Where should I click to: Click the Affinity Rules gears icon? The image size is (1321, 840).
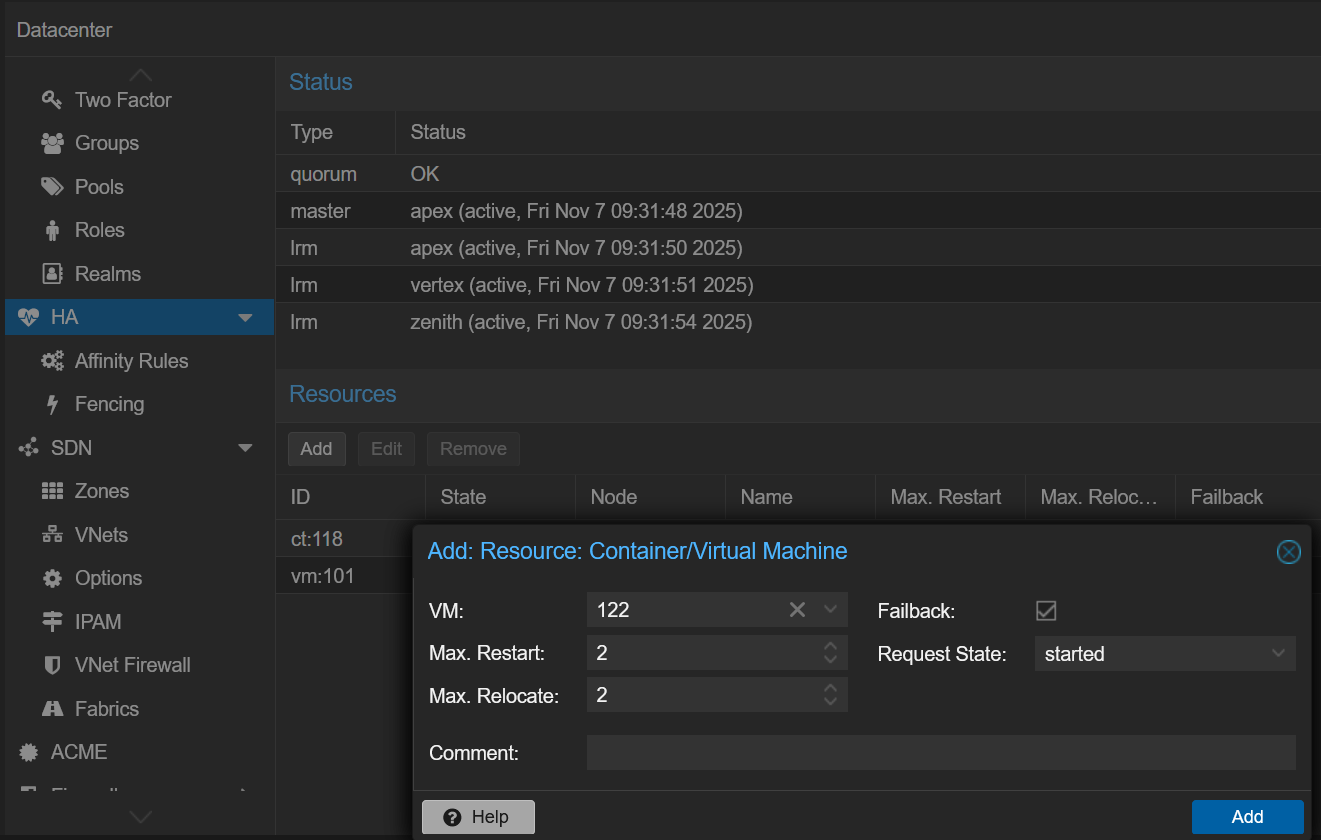52,361
